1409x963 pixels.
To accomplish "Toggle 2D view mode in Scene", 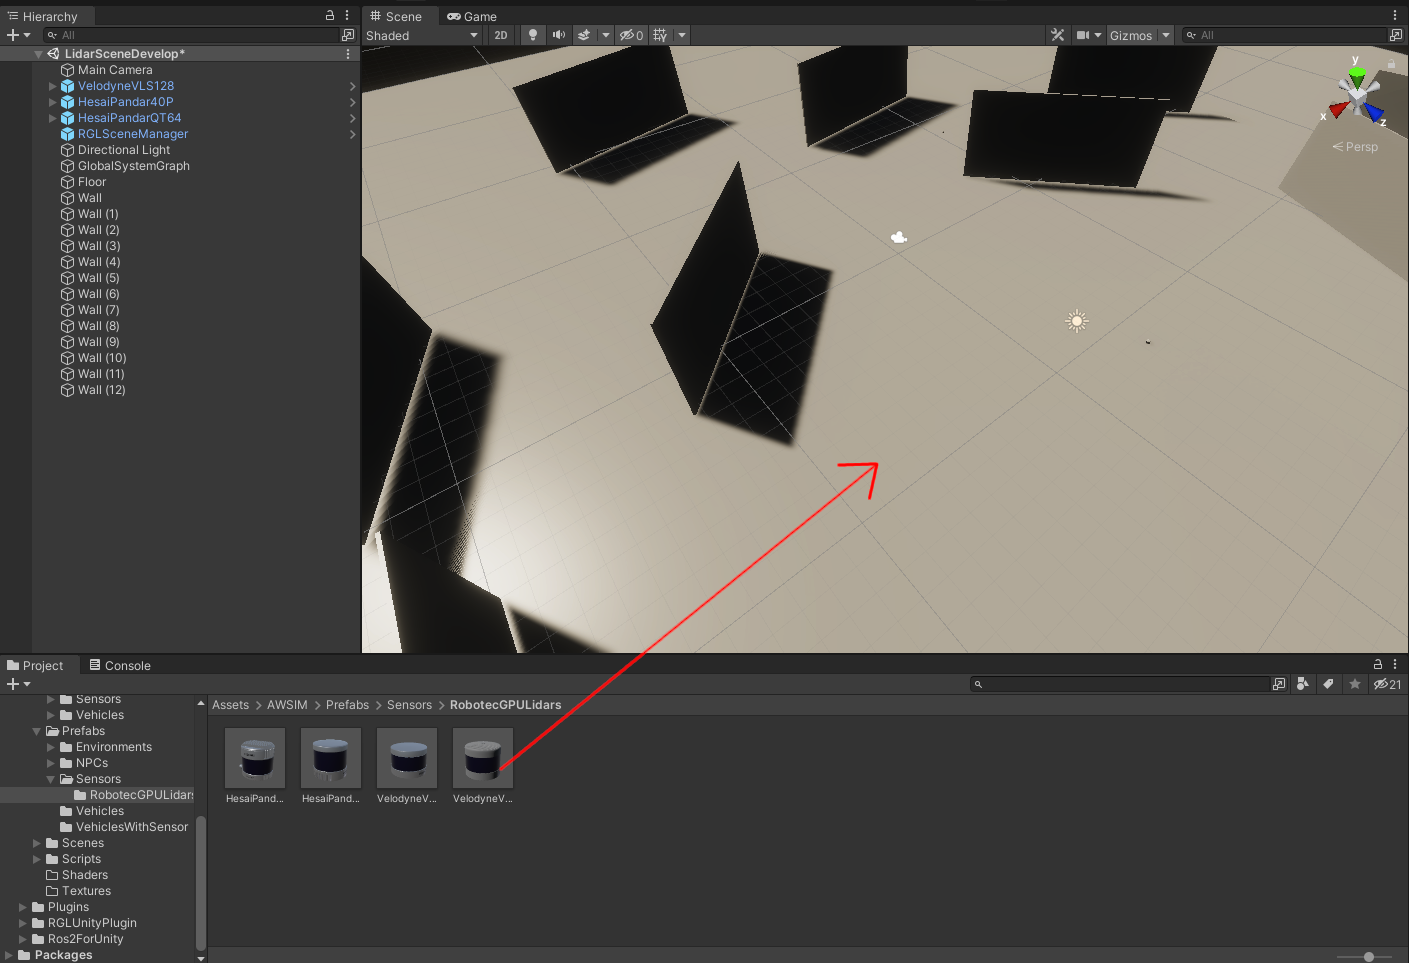I will pos(501,35).
